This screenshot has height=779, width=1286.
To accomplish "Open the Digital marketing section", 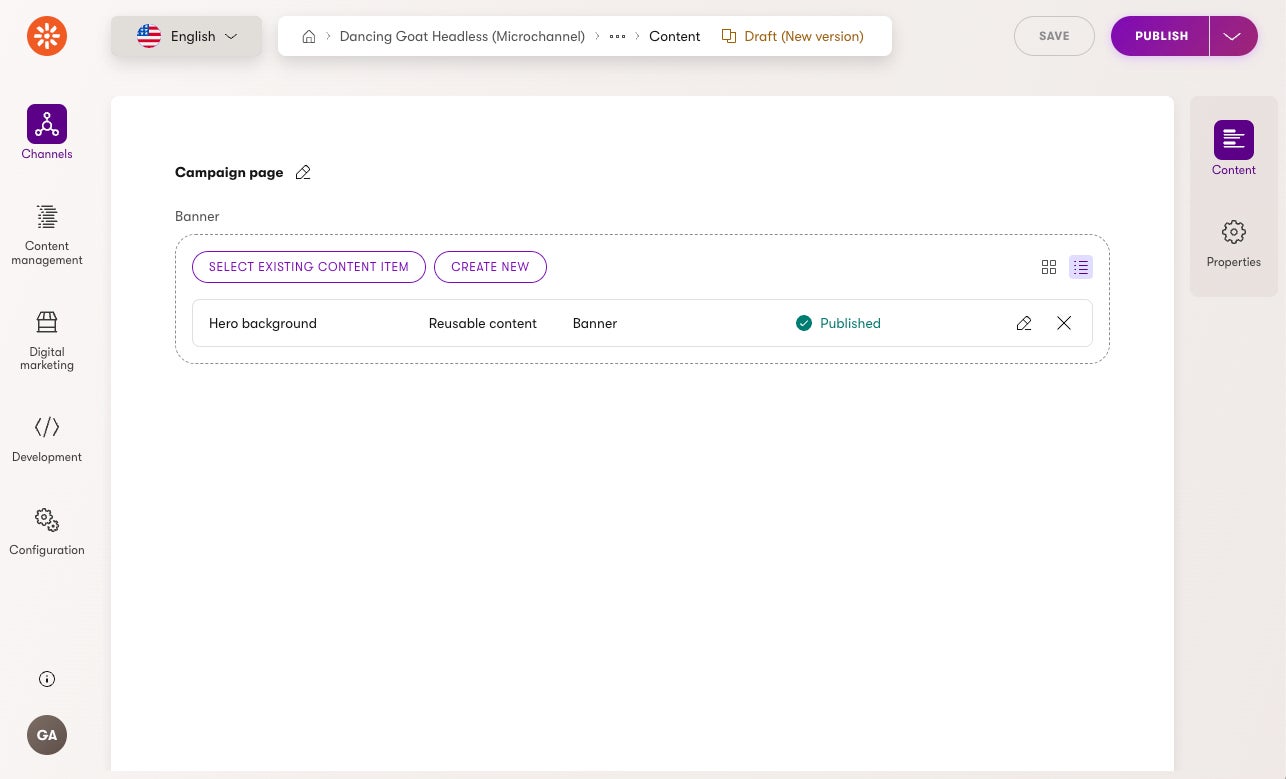I will pyautogui.click(x=47, y=340).
